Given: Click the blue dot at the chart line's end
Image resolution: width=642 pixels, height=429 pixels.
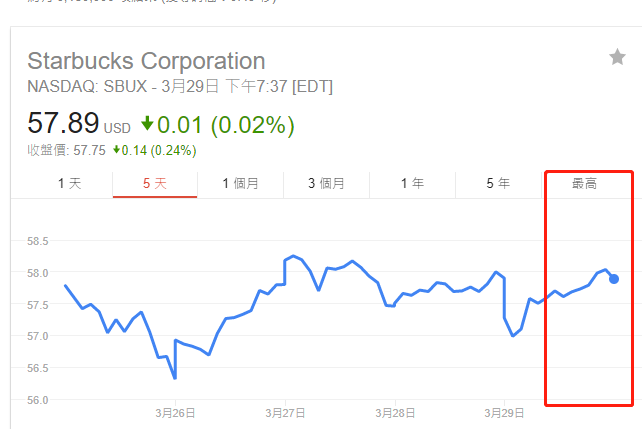Looking at the screenshot, I should [x=614, y=279].
